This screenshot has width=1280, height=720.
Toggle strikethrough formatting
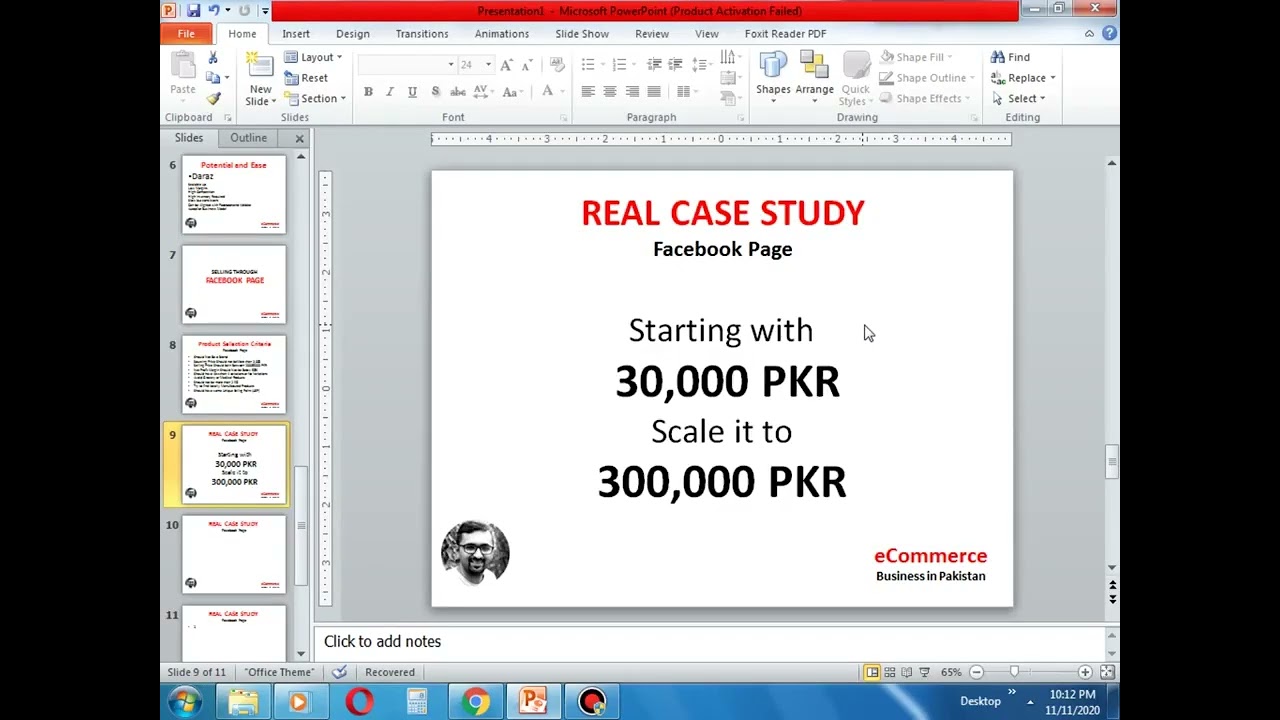coord(457,91)
